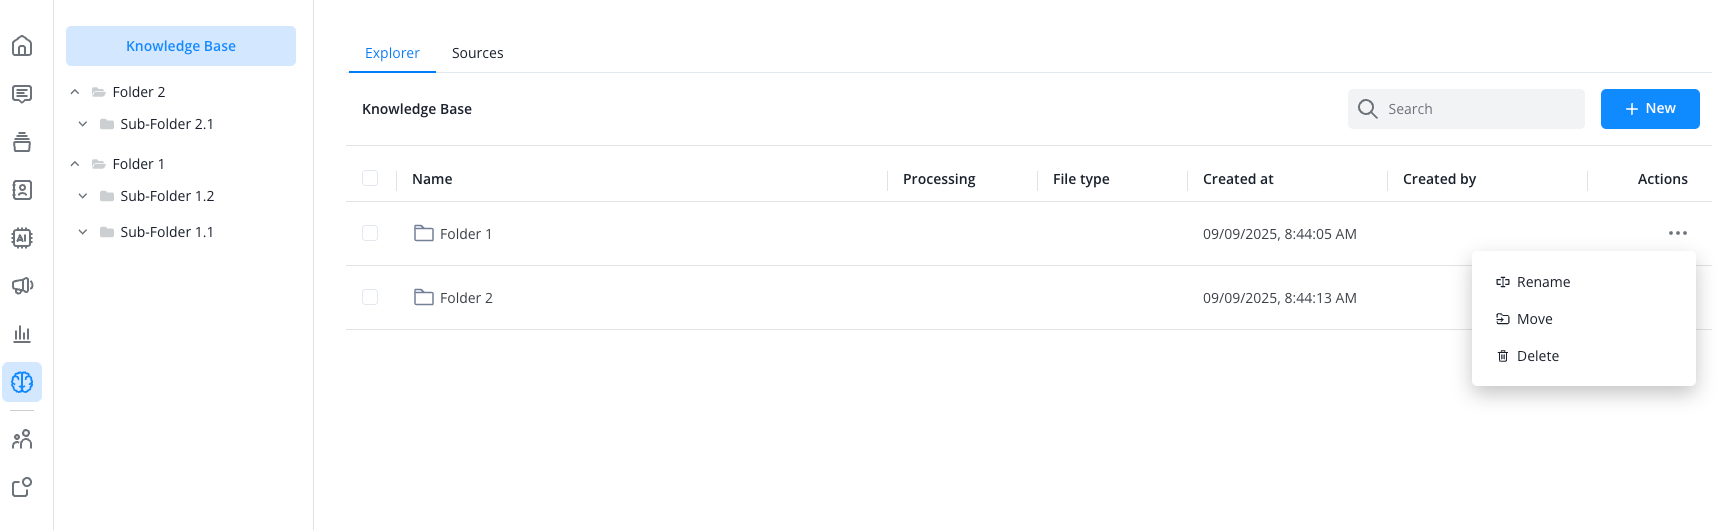Select Delete in the actions menu
Viewport: 1728px width, 530px height.
1537,356
